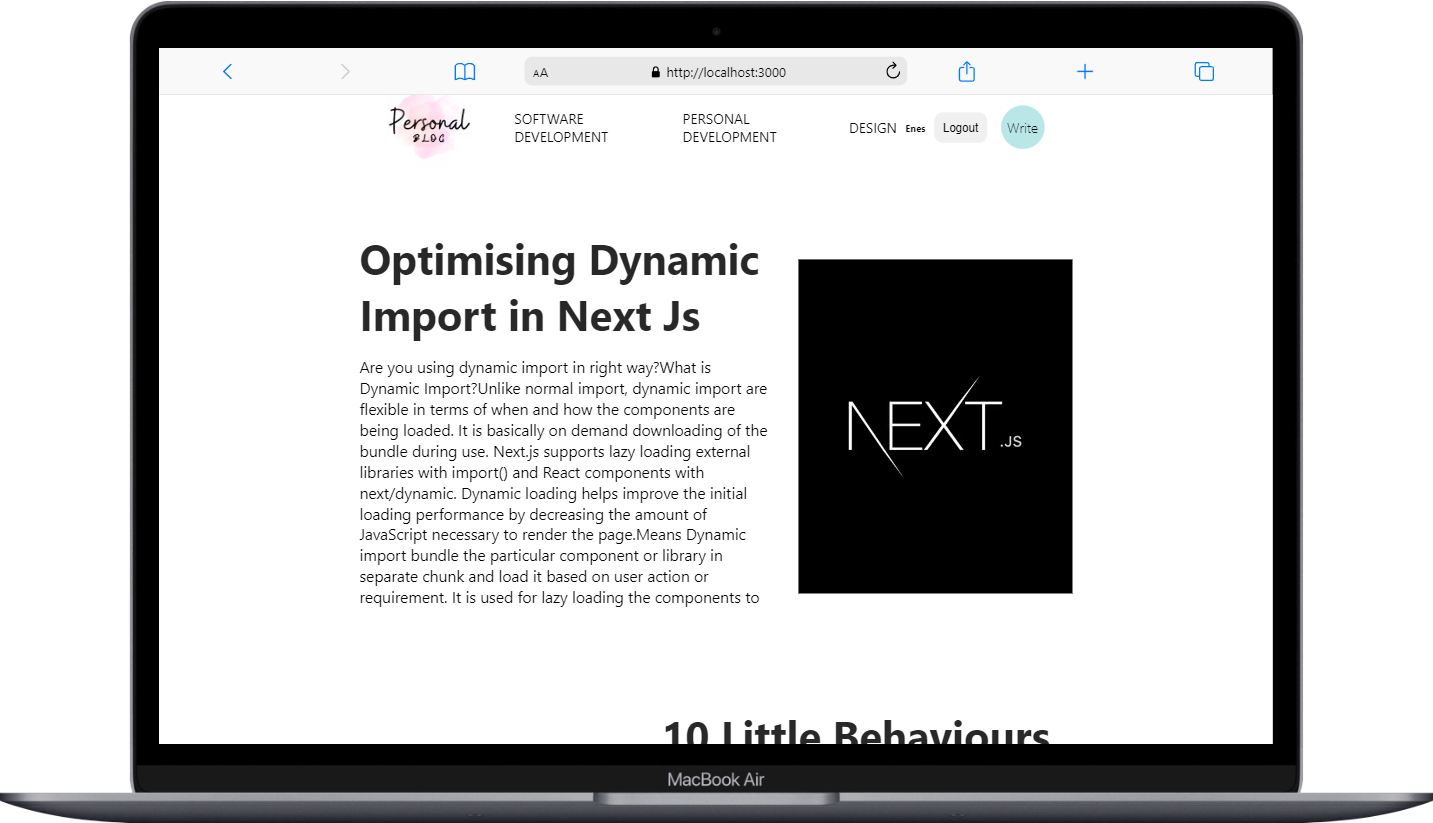Open the share sheet icon
Viewport: 1433px width, 823px height.
(966, 71)
